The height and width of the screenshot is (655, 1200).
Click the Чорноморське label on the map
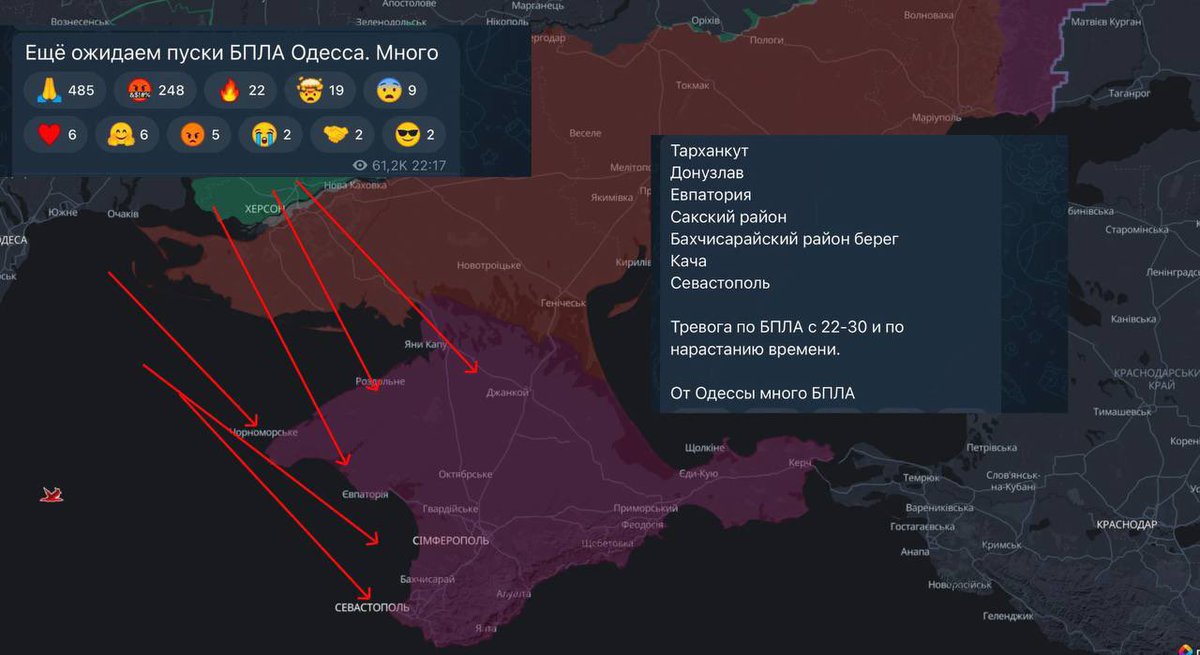pyautogui.click(x=264, y=432)
